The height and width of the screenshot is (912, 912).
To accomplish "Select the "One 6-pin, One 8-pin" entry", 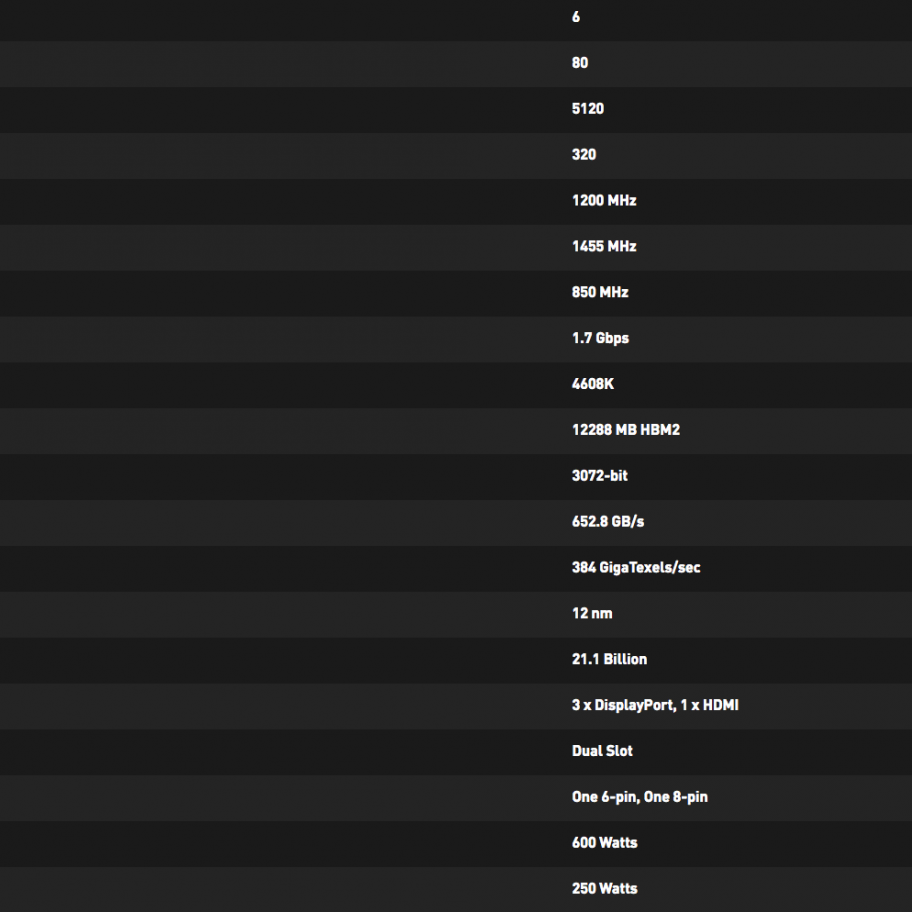I will click(x=640, y=797).
